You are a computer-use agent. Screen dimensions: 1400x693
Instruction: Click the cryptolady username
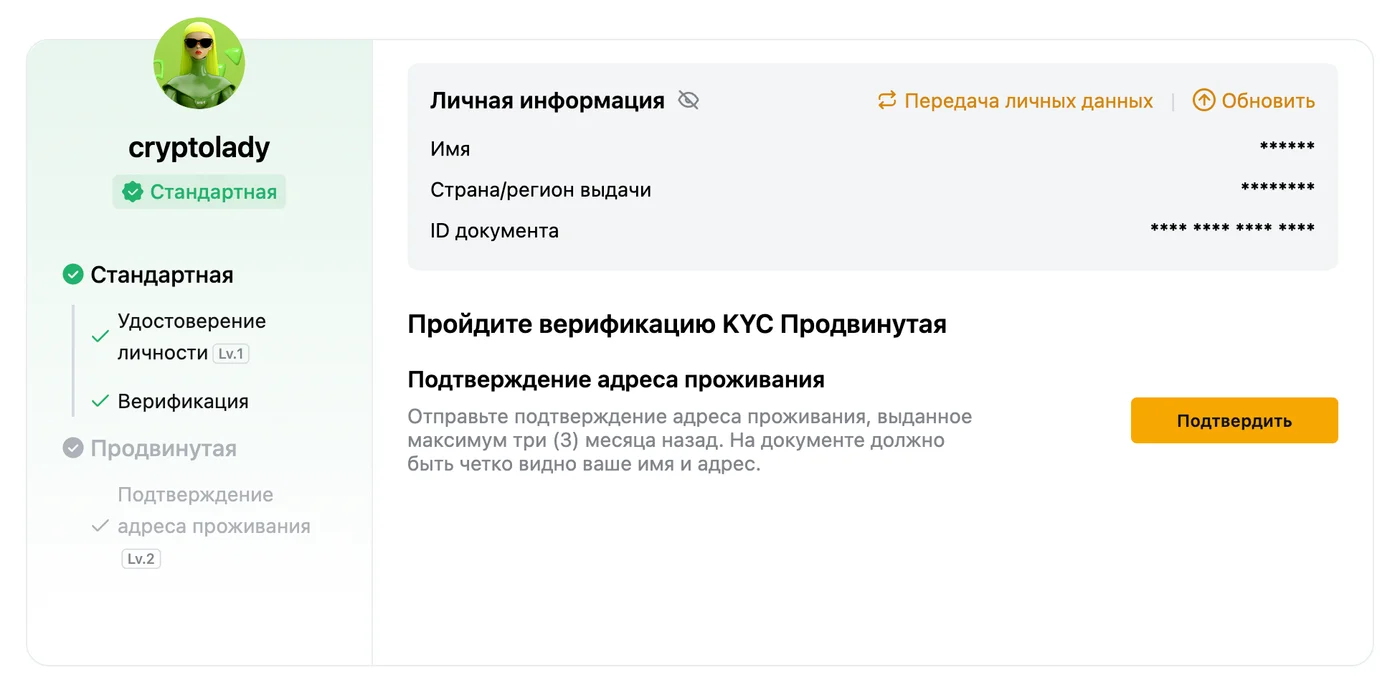(x=199, y=148)
